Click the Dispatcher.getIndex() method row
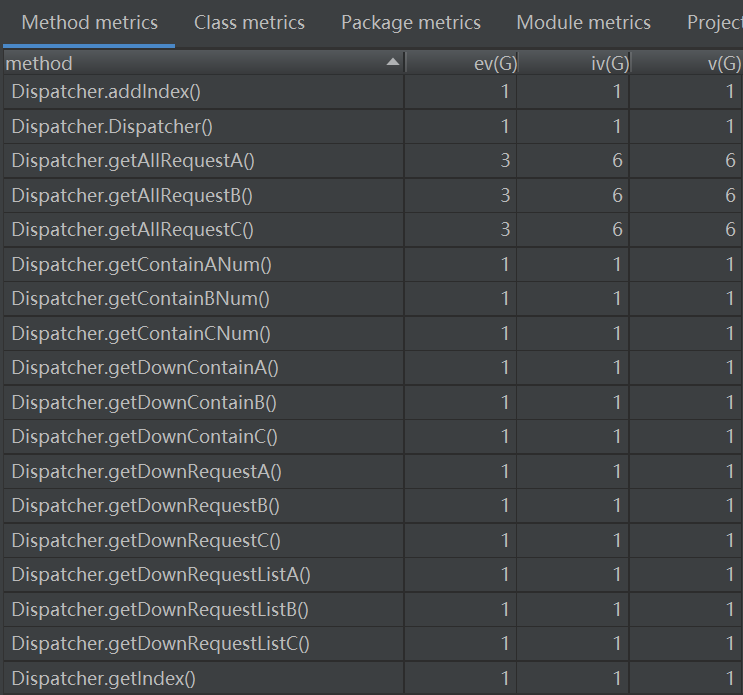The image size is (743, 695). coord(104,678)
